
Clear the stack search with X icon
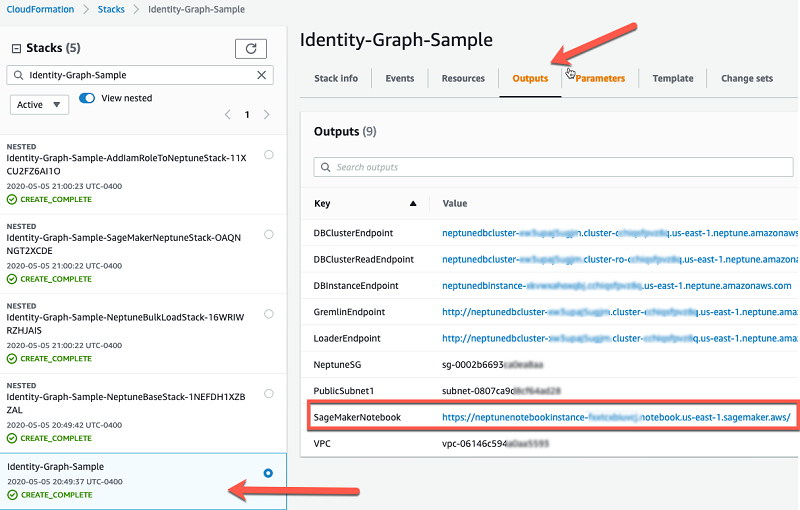tap(262, 75)
